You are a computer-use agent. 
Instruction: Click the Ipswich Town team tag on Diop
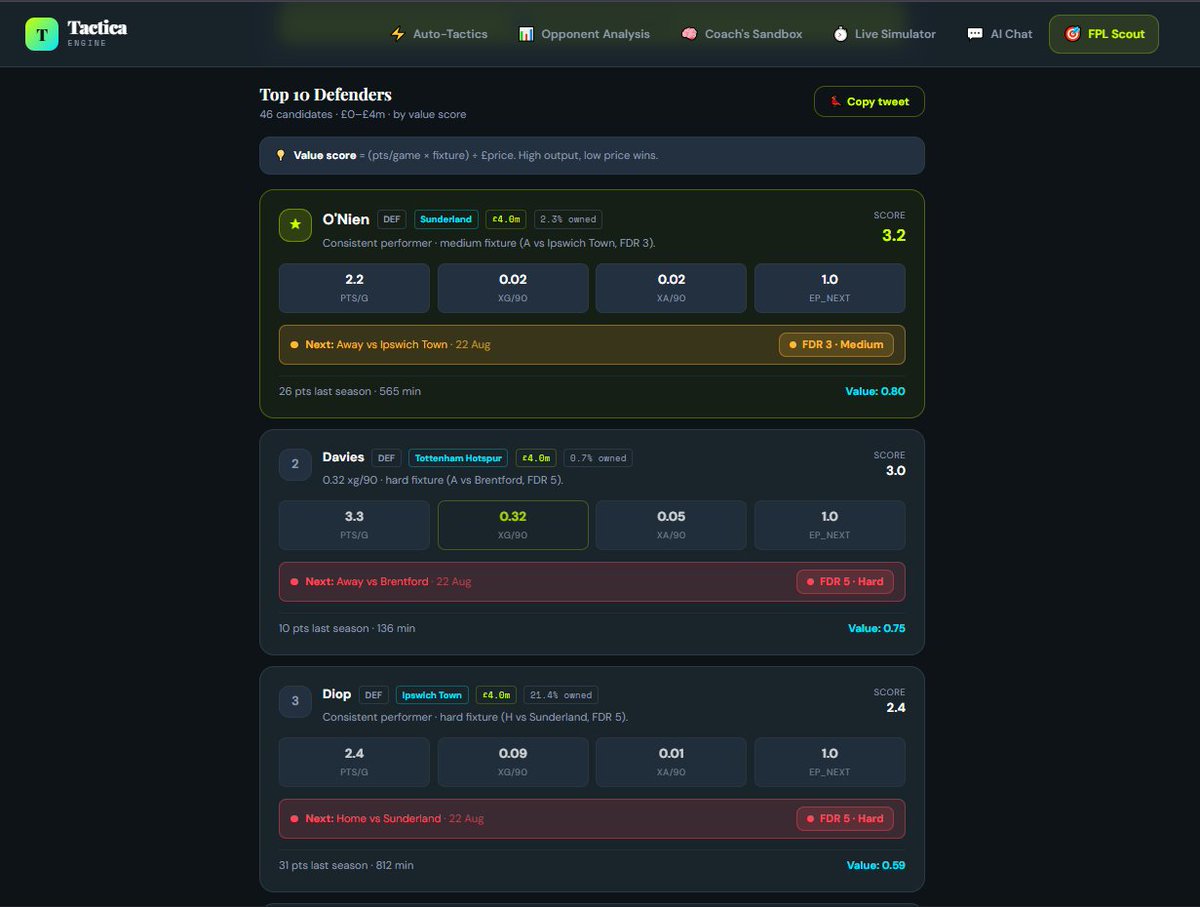click(432, 695)
